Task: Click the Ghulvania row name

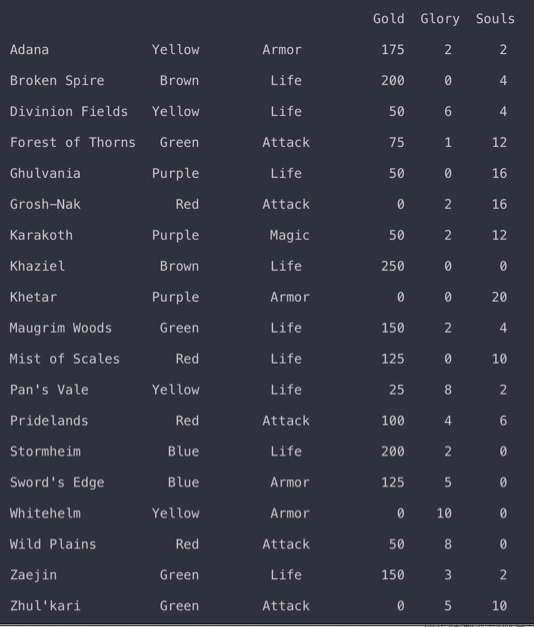Action: tap(45, 173)
